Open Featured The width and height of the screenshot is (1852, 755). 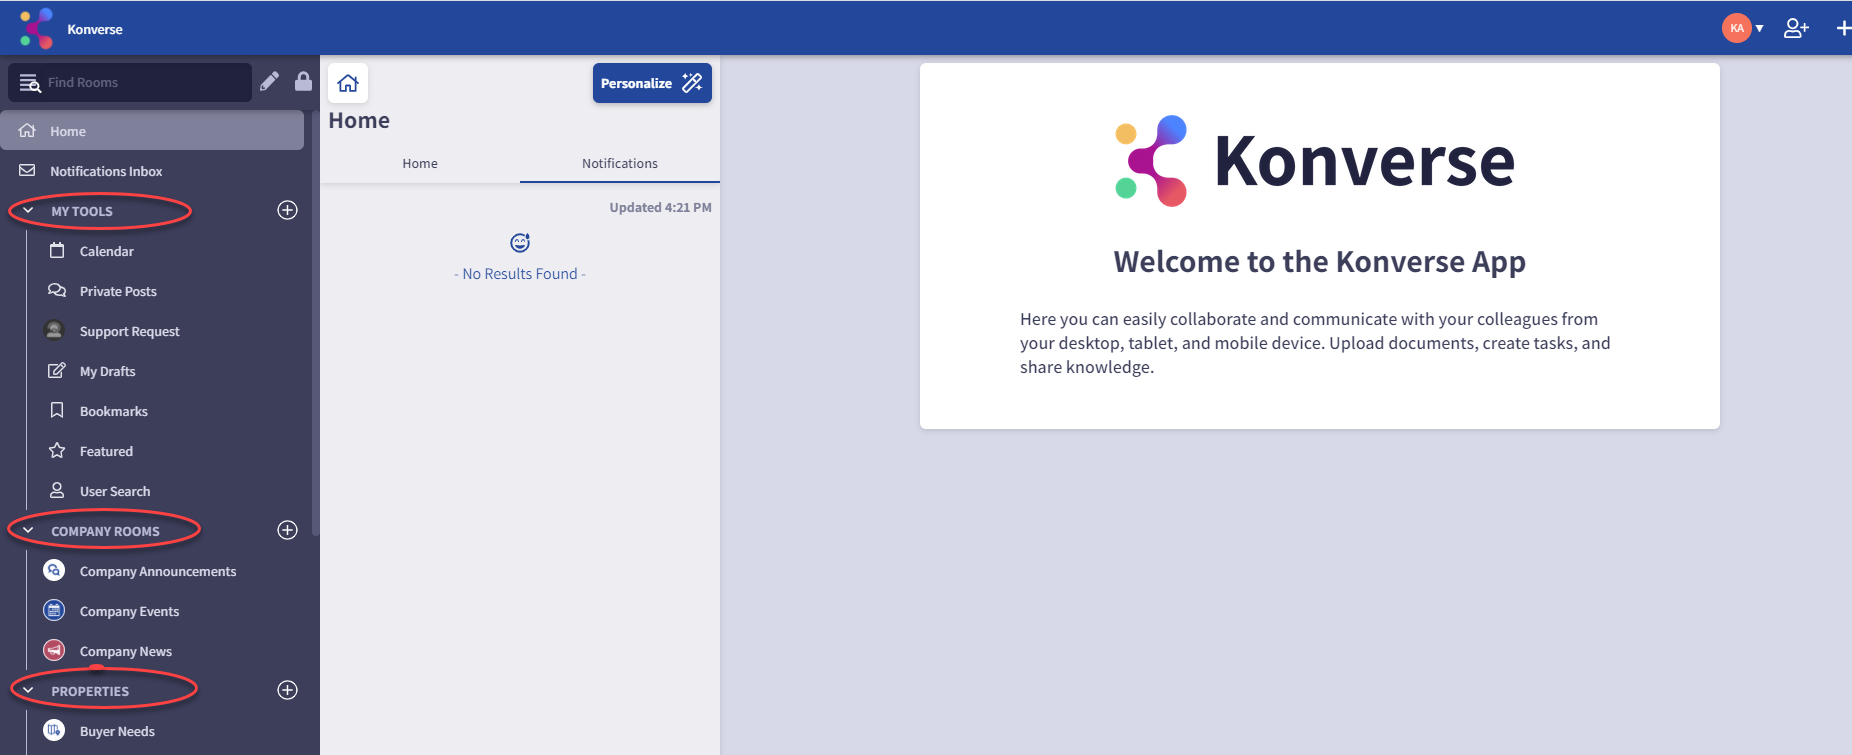click(x=106, y=451)
